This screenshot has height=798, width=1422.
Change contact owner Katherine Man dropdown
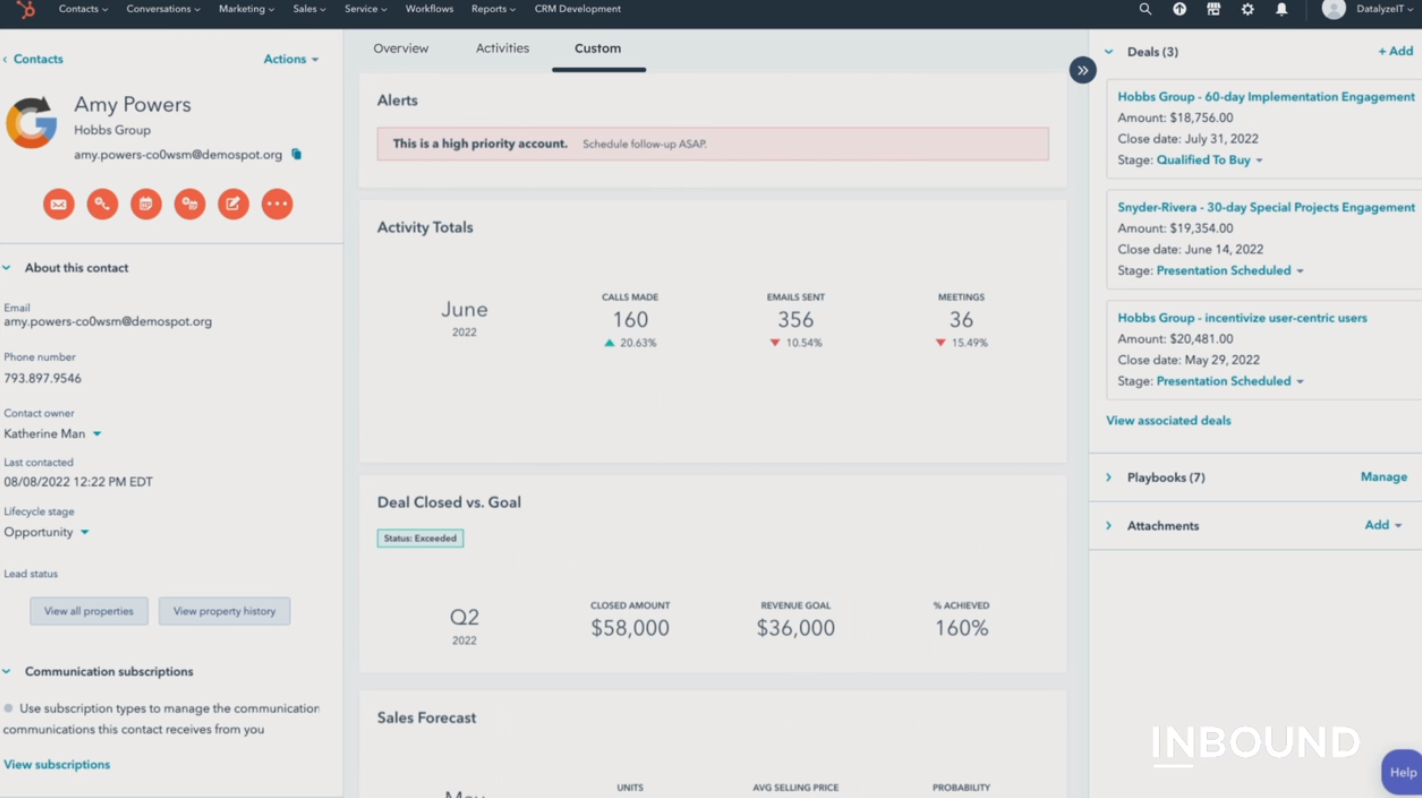[52, 434]
